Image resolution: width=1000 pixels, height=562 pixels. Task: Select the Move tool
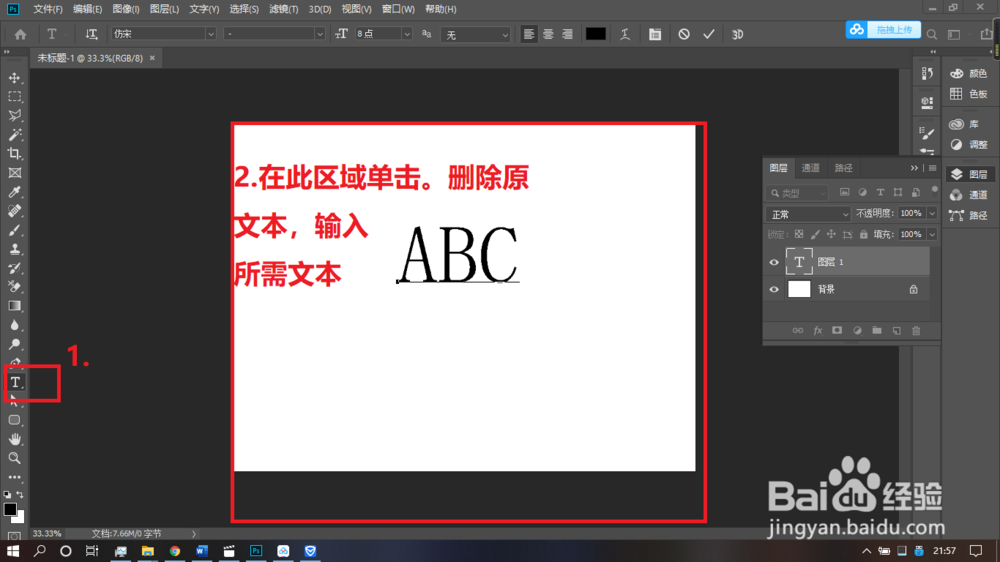click(x=14, y=78)
